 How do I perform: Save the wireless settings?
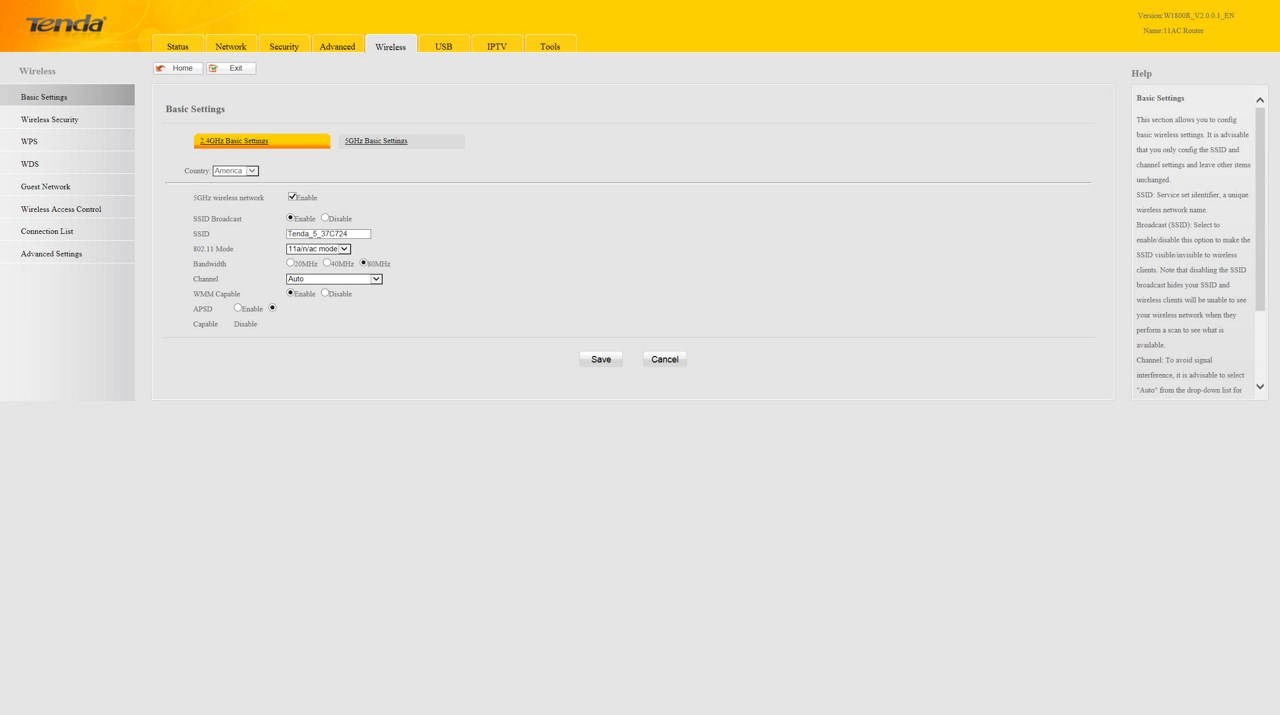[x=601, y=359]
